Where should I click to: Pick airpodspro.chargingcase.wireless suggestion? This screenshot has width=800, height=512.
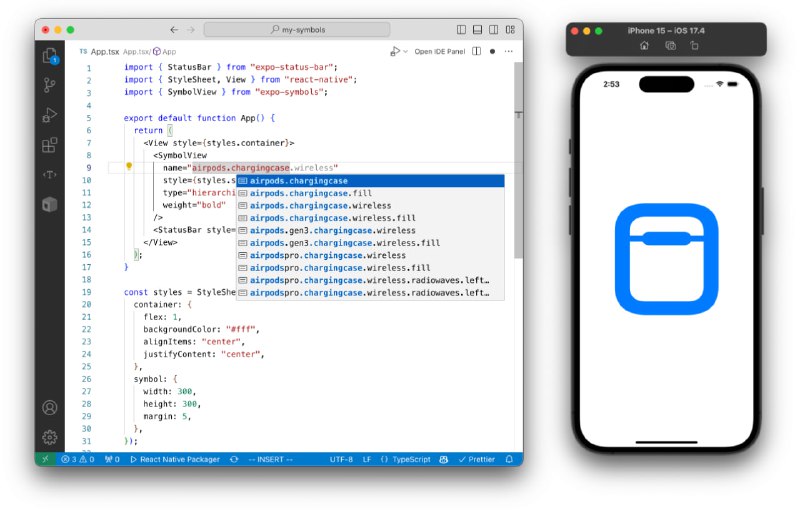pyautogui.click(x=370, y=255)
